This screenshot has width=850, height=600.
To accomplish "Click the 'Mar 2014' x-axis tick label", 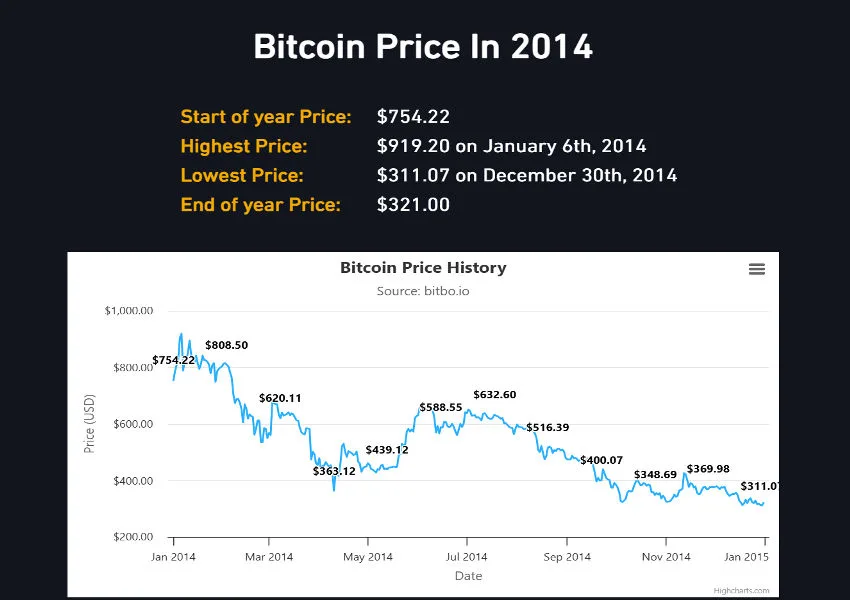I will pos(269,556).
